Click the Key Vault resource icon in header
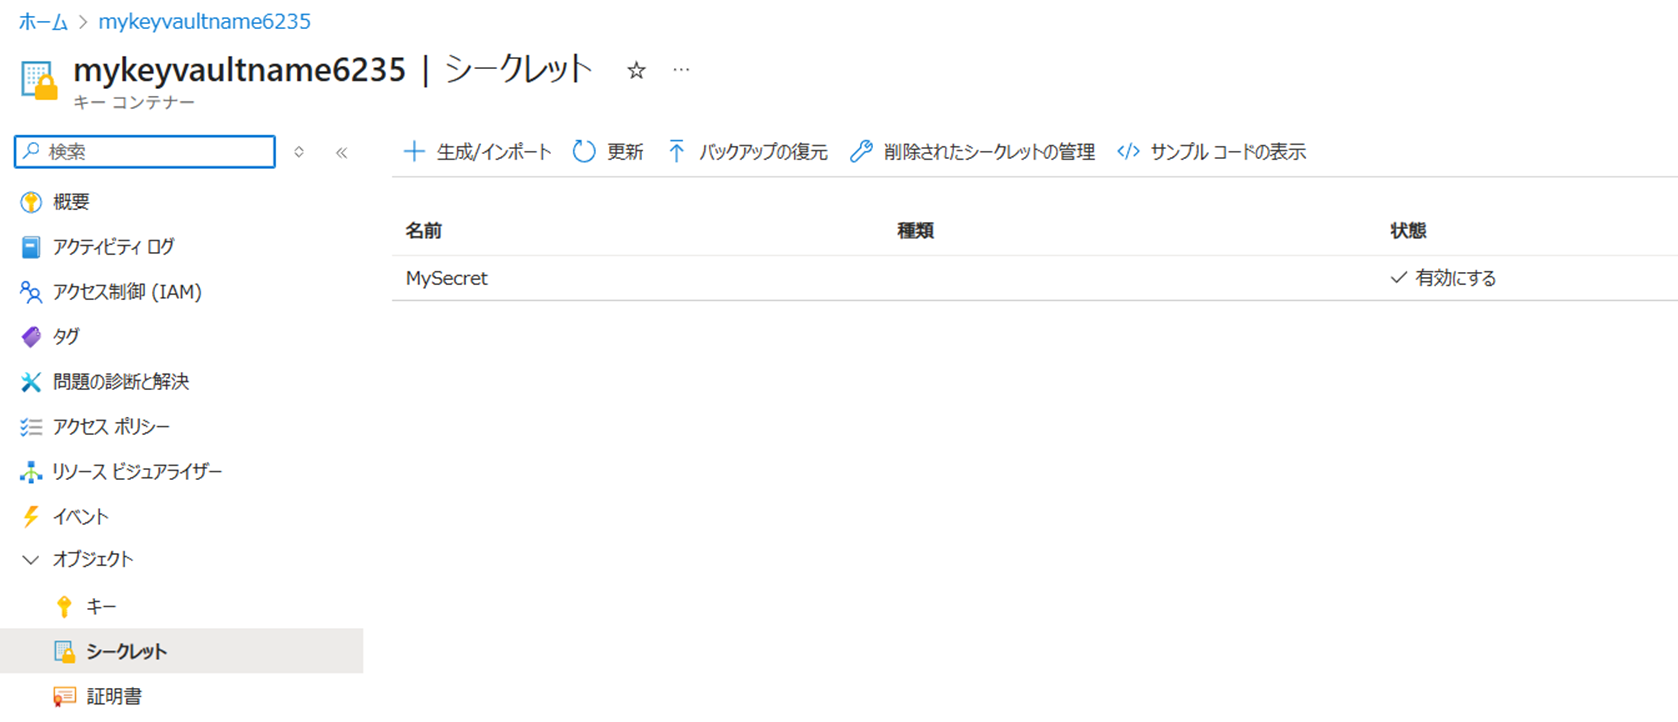The image size is (1678, 722). pyautogui.click(x=39, y=80)
